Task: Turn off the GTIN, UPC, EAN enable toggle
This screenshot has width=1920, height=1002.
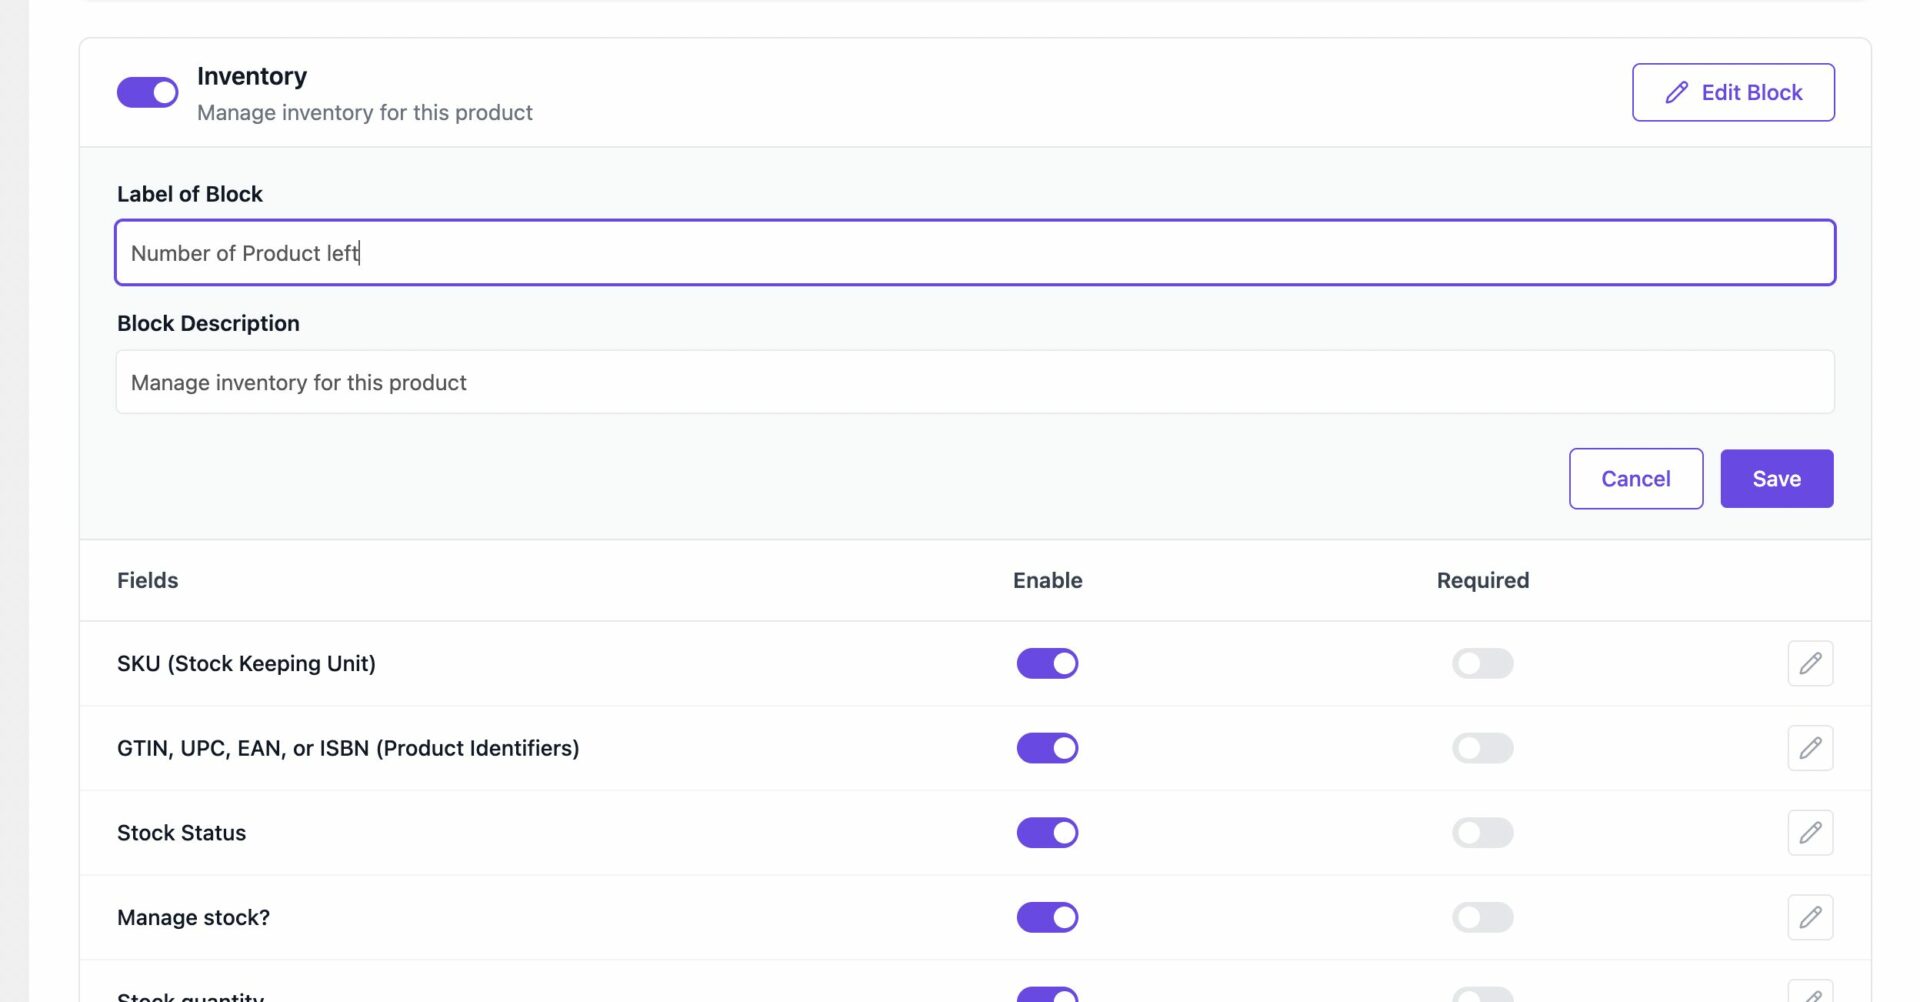Action: (1047, 747)
